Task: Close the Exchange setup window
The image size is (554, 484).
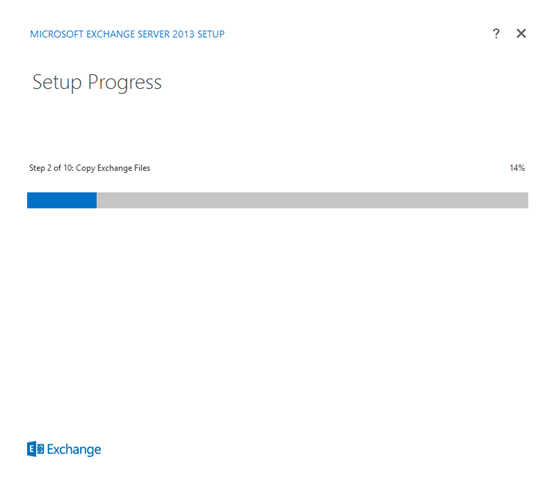Action: point(521,34)
